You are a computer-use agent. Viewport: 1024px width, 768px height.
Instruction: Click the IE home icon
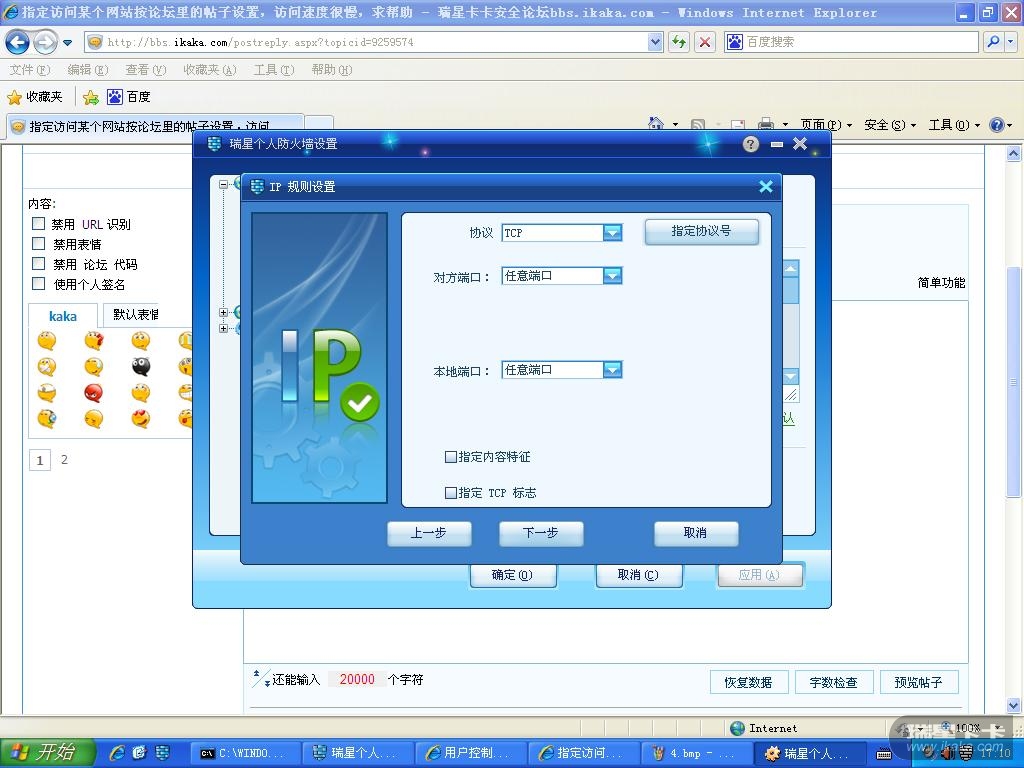tap(656, 123)
